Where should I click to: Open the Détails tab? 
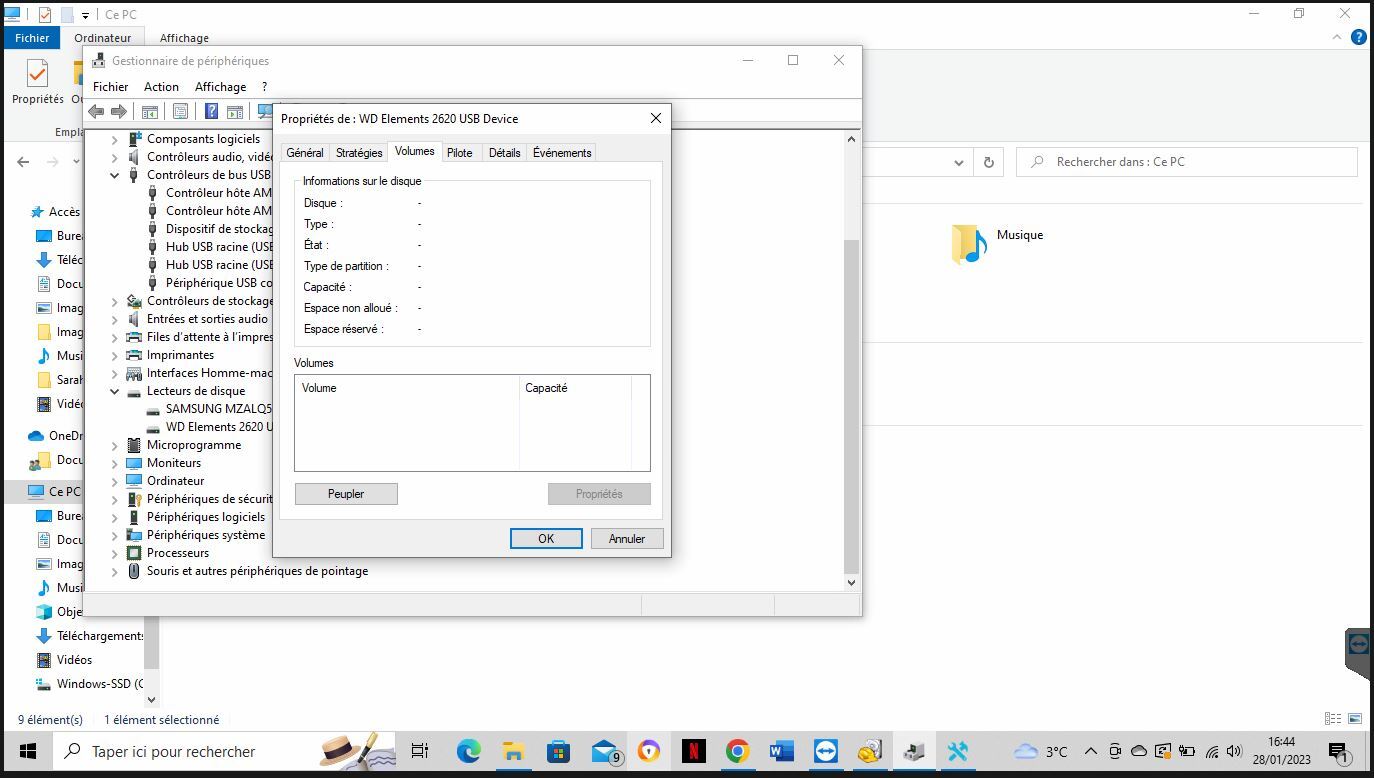coord(505,153)
